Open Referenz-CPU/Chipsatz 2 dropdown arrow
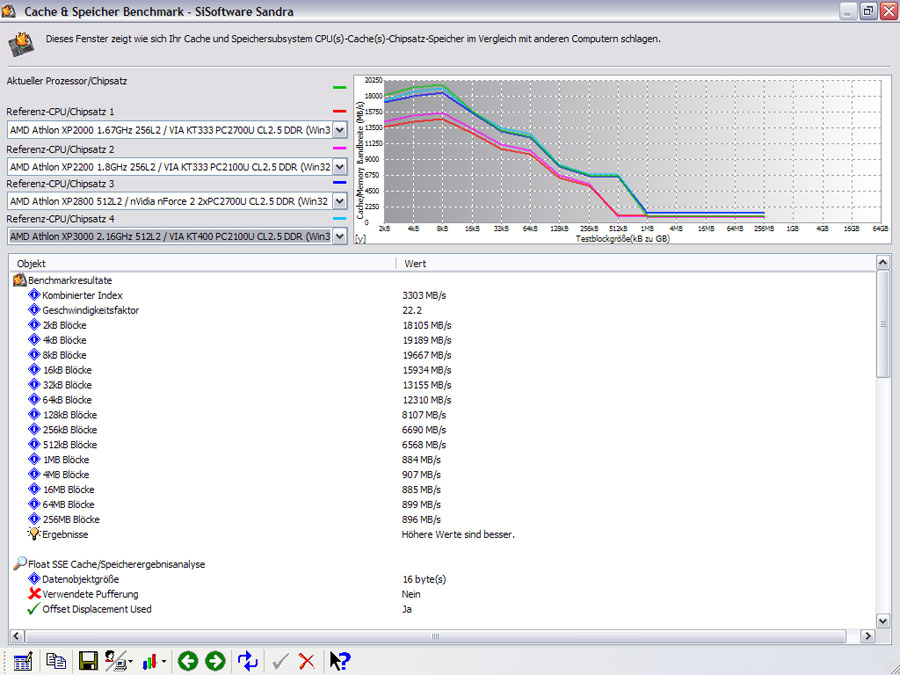 click(x=340, y=166)
